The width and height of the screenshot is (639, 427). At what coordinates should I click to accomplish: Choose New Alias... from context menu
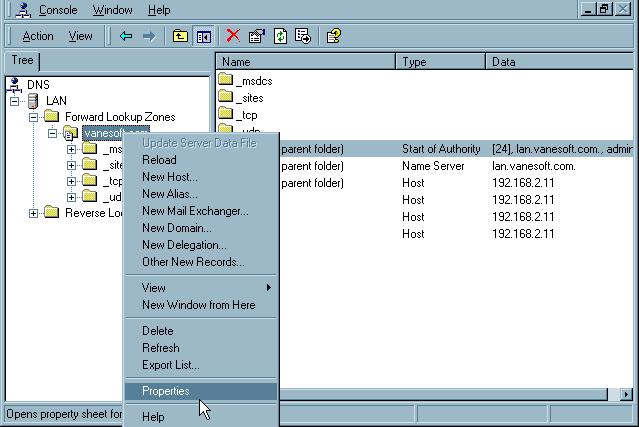click(201, 194)
